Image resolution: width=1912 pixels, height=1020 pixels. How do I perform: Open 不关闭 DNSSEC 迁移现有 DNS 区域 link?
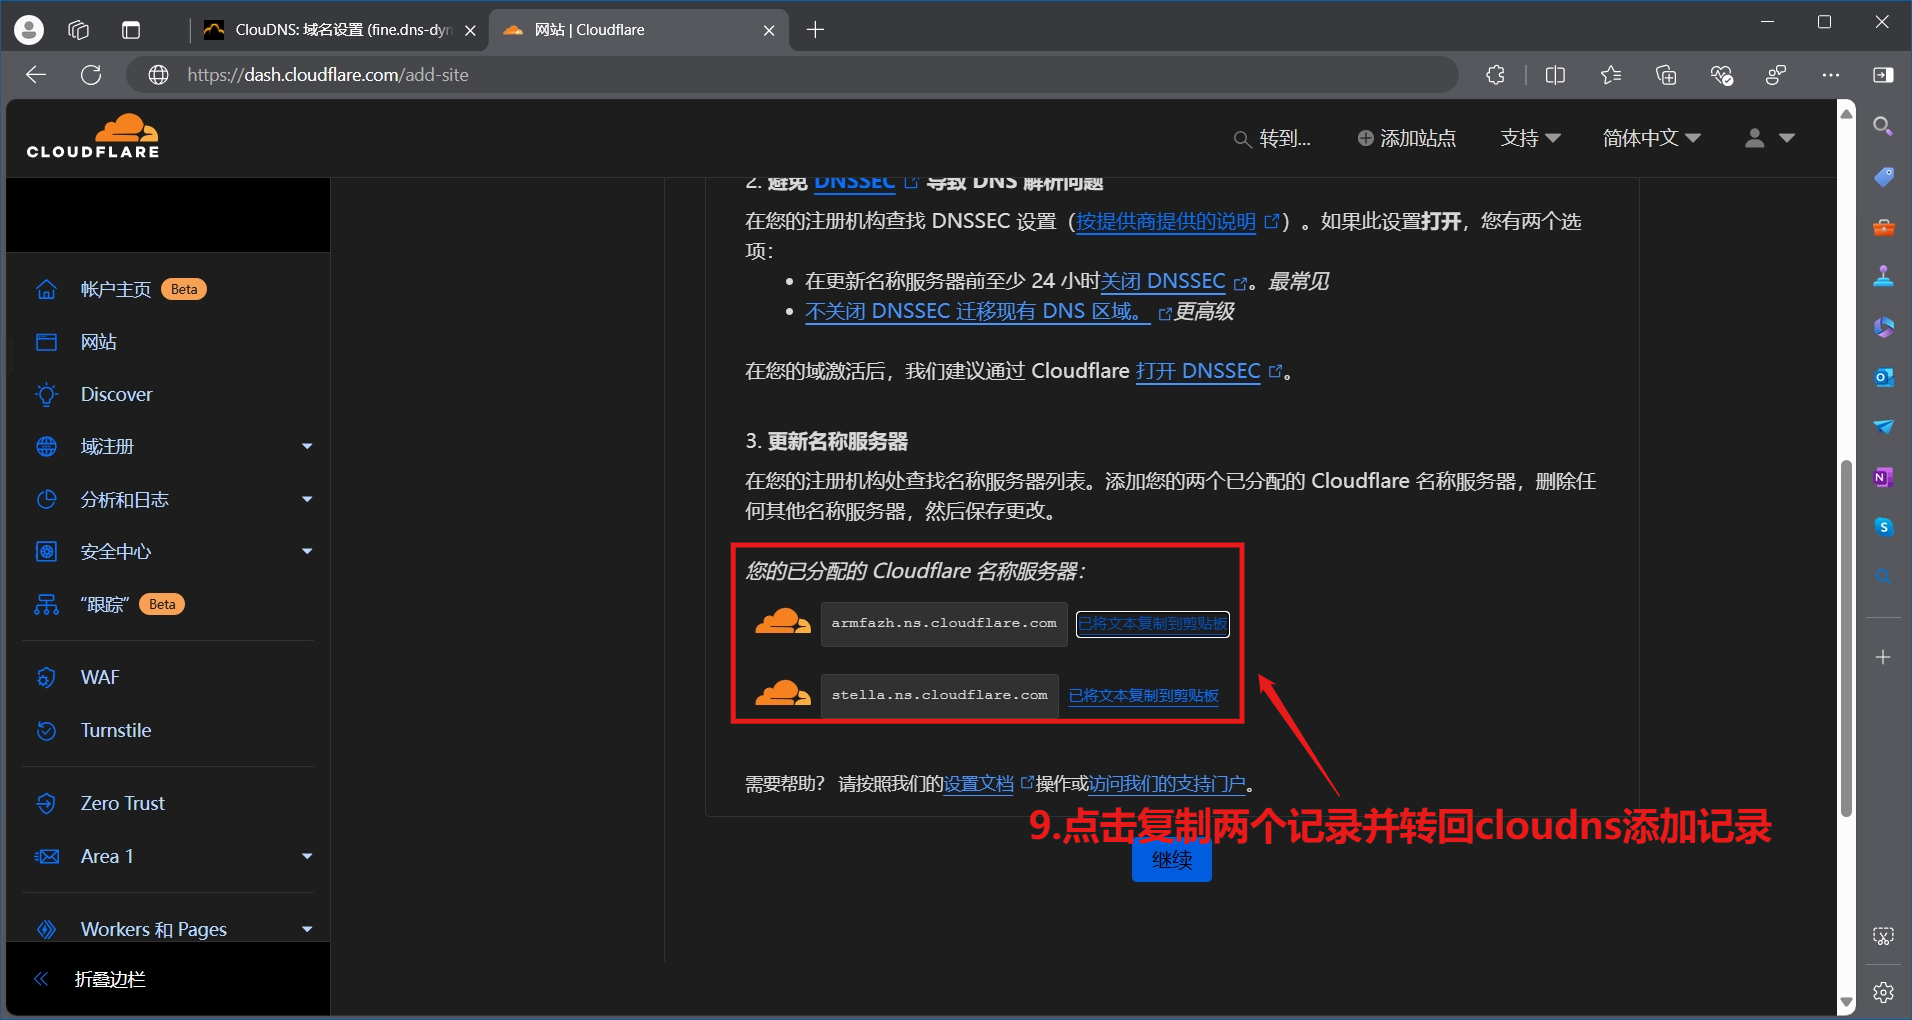pyautogui.click(x=977, y=311)
